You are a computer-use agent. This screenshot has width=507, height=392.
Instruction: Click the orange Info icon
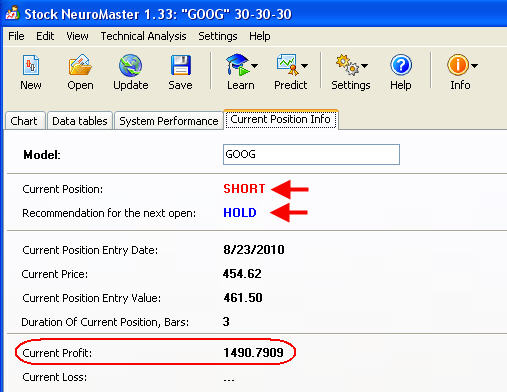(458, 65)
